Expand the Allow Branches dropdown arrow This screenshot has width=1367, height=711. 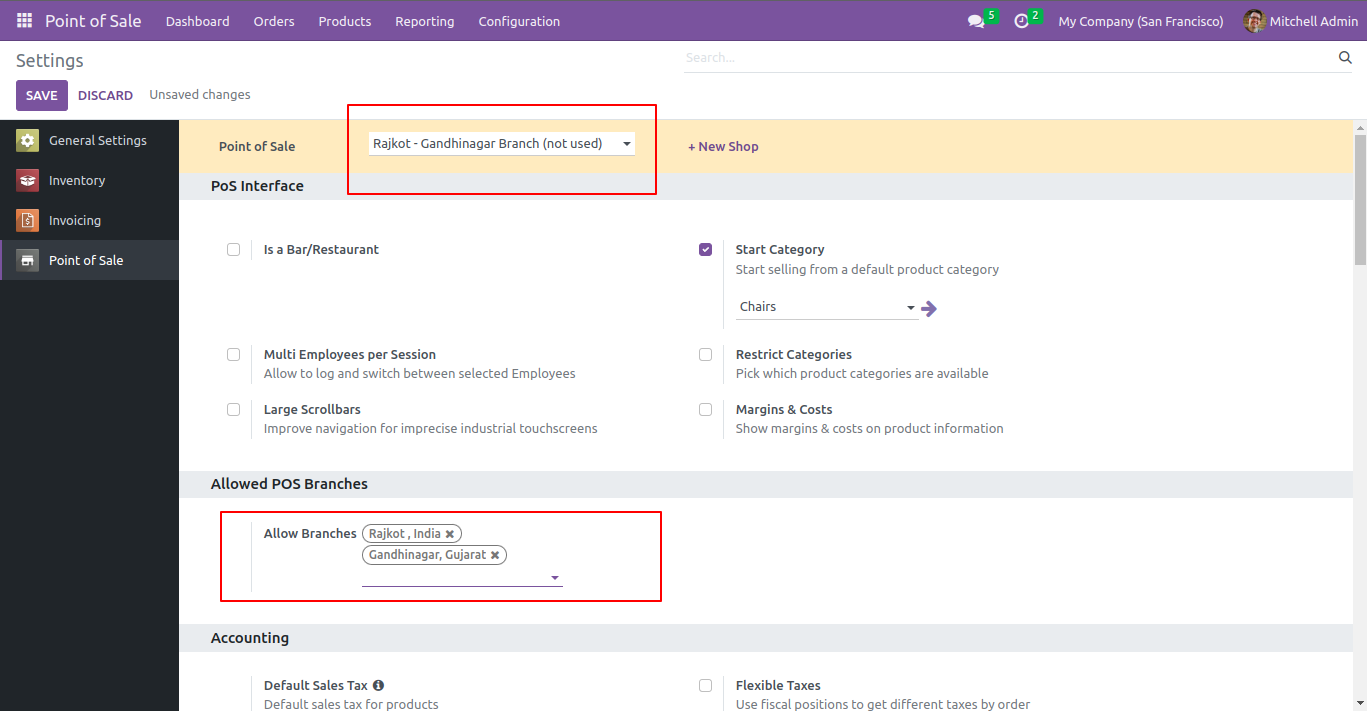click(555, 578)
